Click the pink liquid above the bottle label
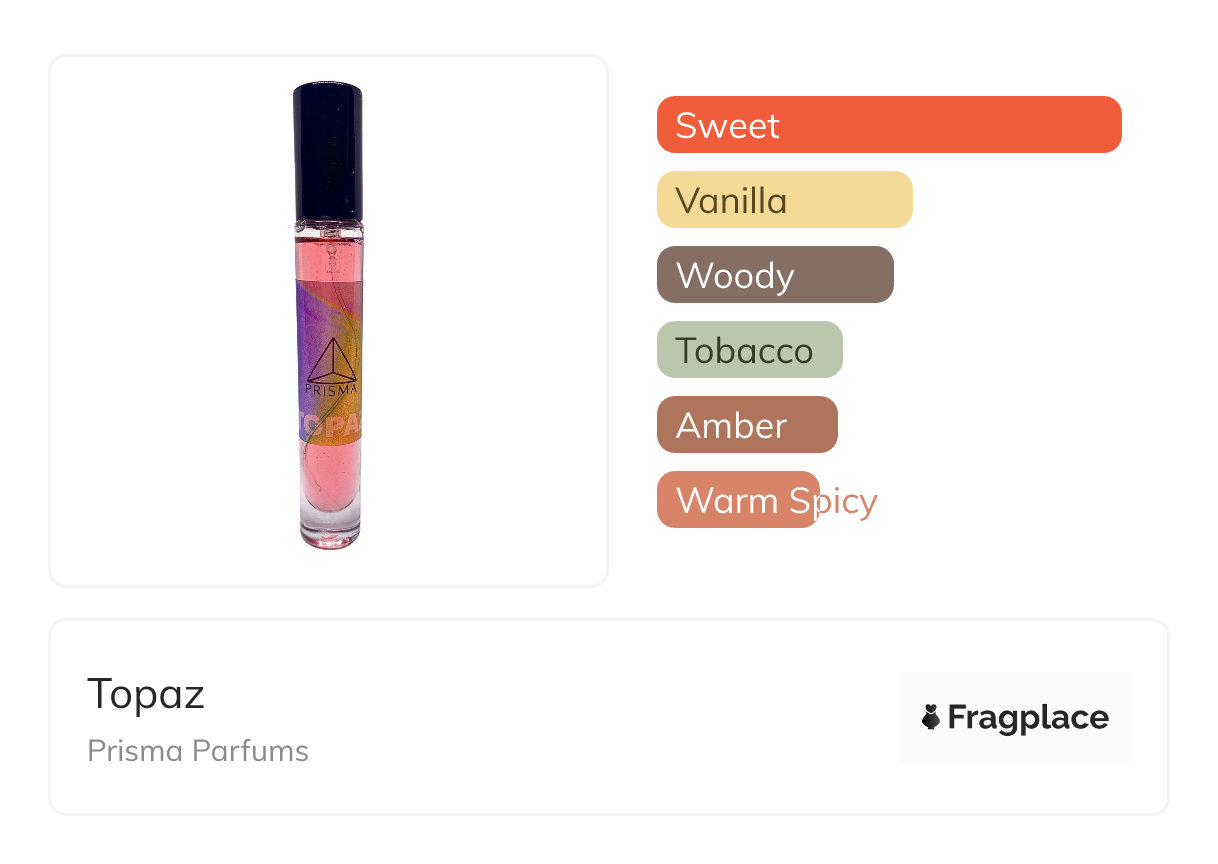This screenshot has height=864, width=1218. (329, 255)
